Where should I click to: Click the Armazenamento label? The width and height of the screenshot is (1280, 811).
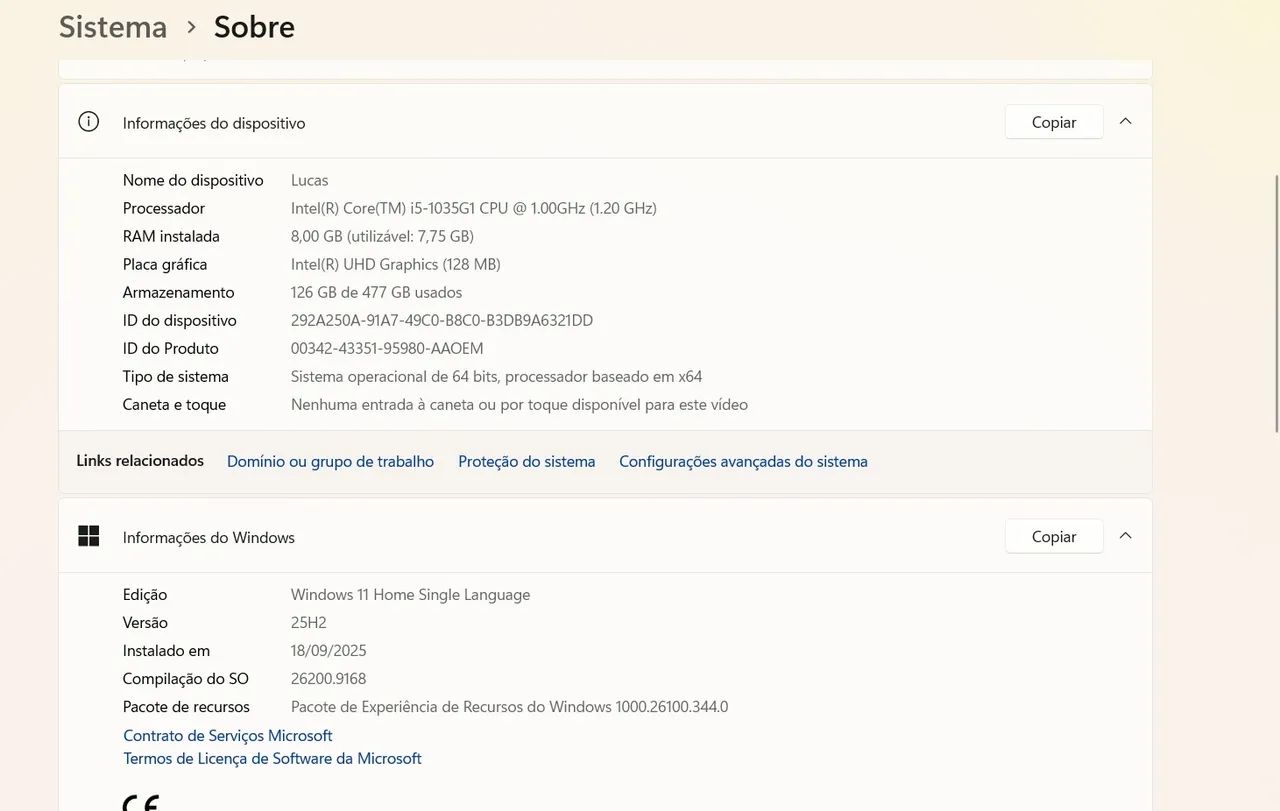(179, 292)
